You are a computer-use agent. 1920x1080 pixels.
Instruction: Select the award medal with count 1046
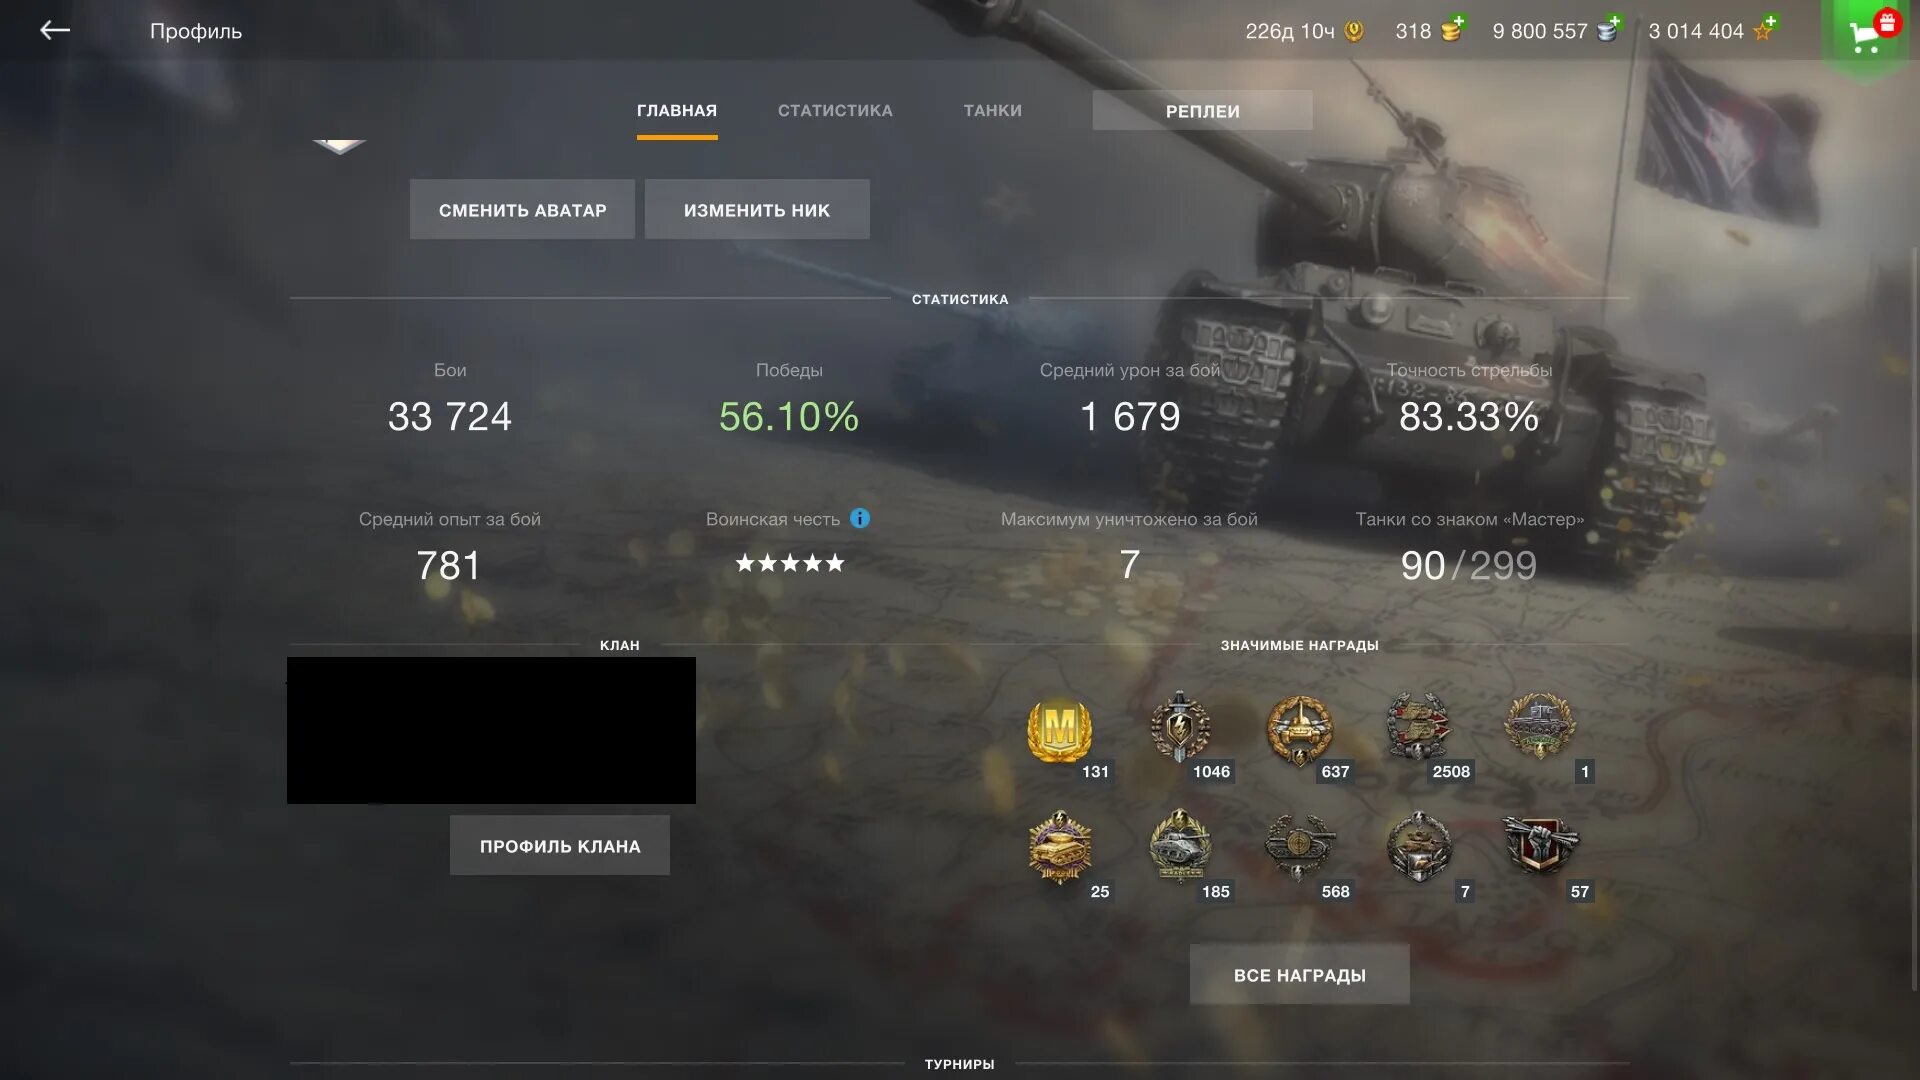click(x=1180, y=727)
